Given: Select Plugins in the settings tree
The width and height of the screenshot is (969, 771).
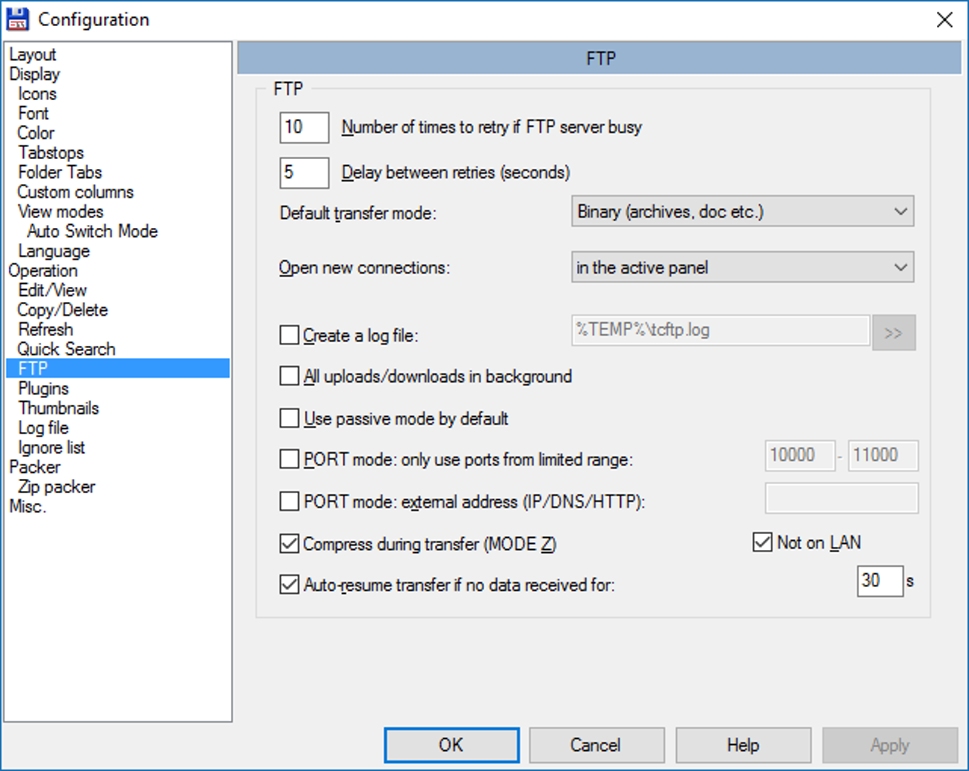Looking at the screenshot, I should [43, 389].
